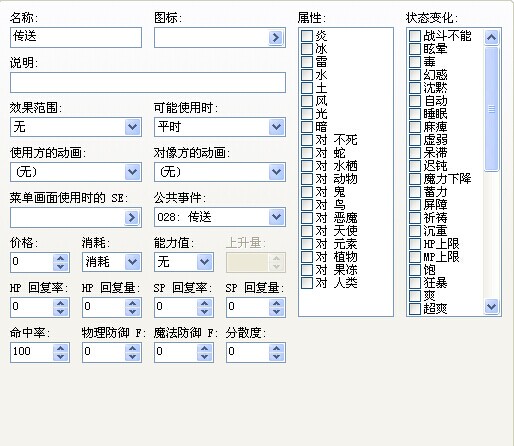Increase 魔法防御 F with up arrow

[x=204, y=348]
